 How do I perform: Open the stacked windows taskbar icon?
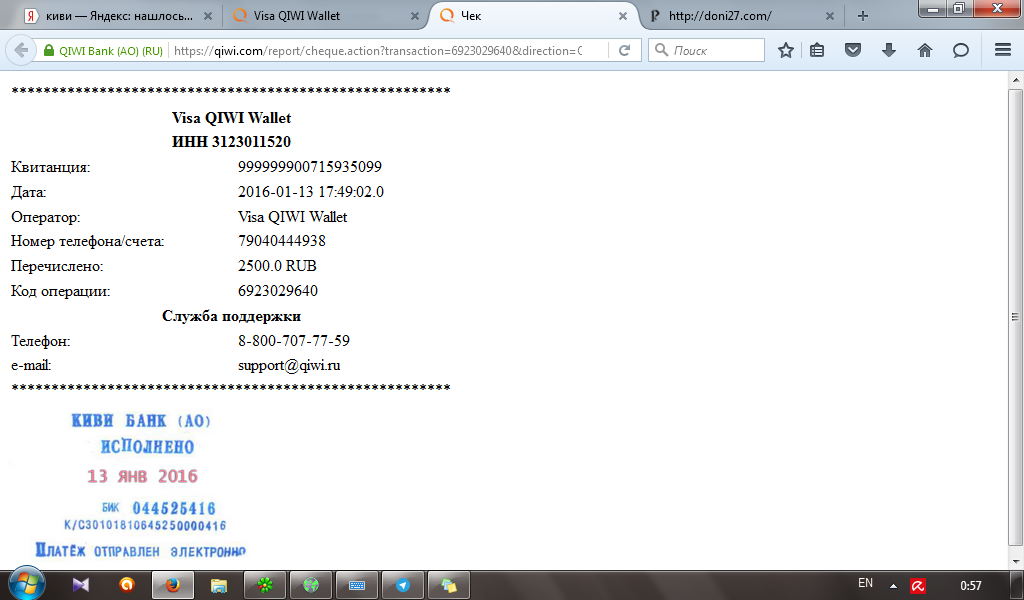(x=449, y=585)
